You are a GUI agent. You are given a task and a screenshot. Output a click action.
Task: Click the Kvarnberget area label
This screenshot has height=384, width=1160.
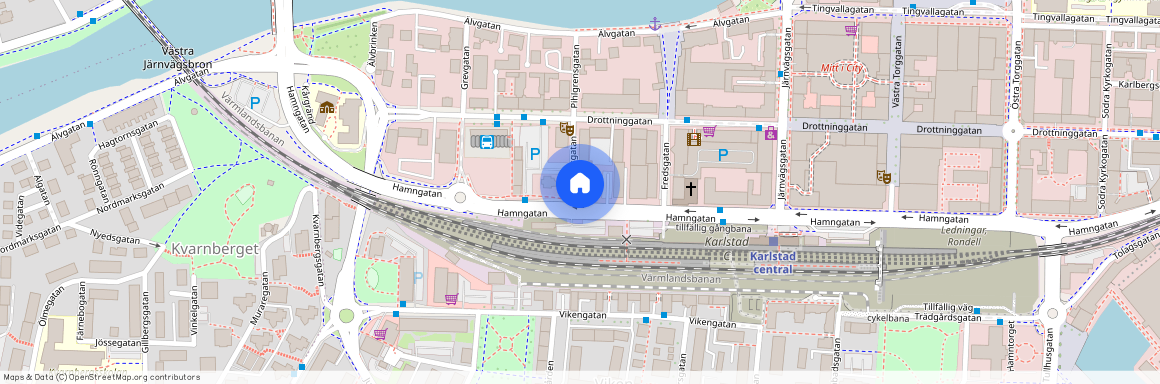pyautogui.click(x=215, y=249)
